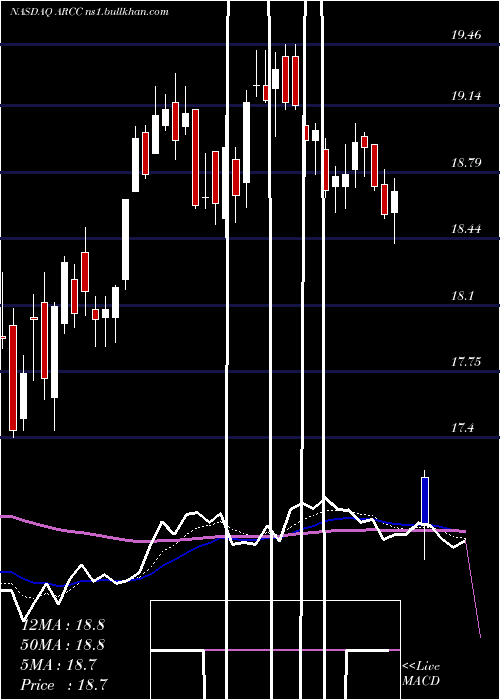Click the 17.4 price level label
The image size is (500, 700).
463,428
